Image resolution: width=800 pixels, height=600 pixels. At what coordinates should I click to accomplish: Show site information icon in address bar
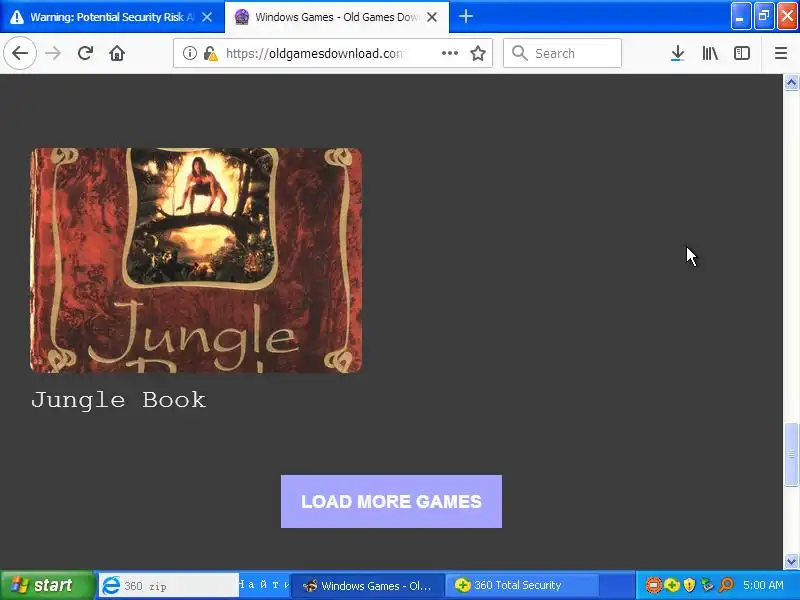point(189,53)
